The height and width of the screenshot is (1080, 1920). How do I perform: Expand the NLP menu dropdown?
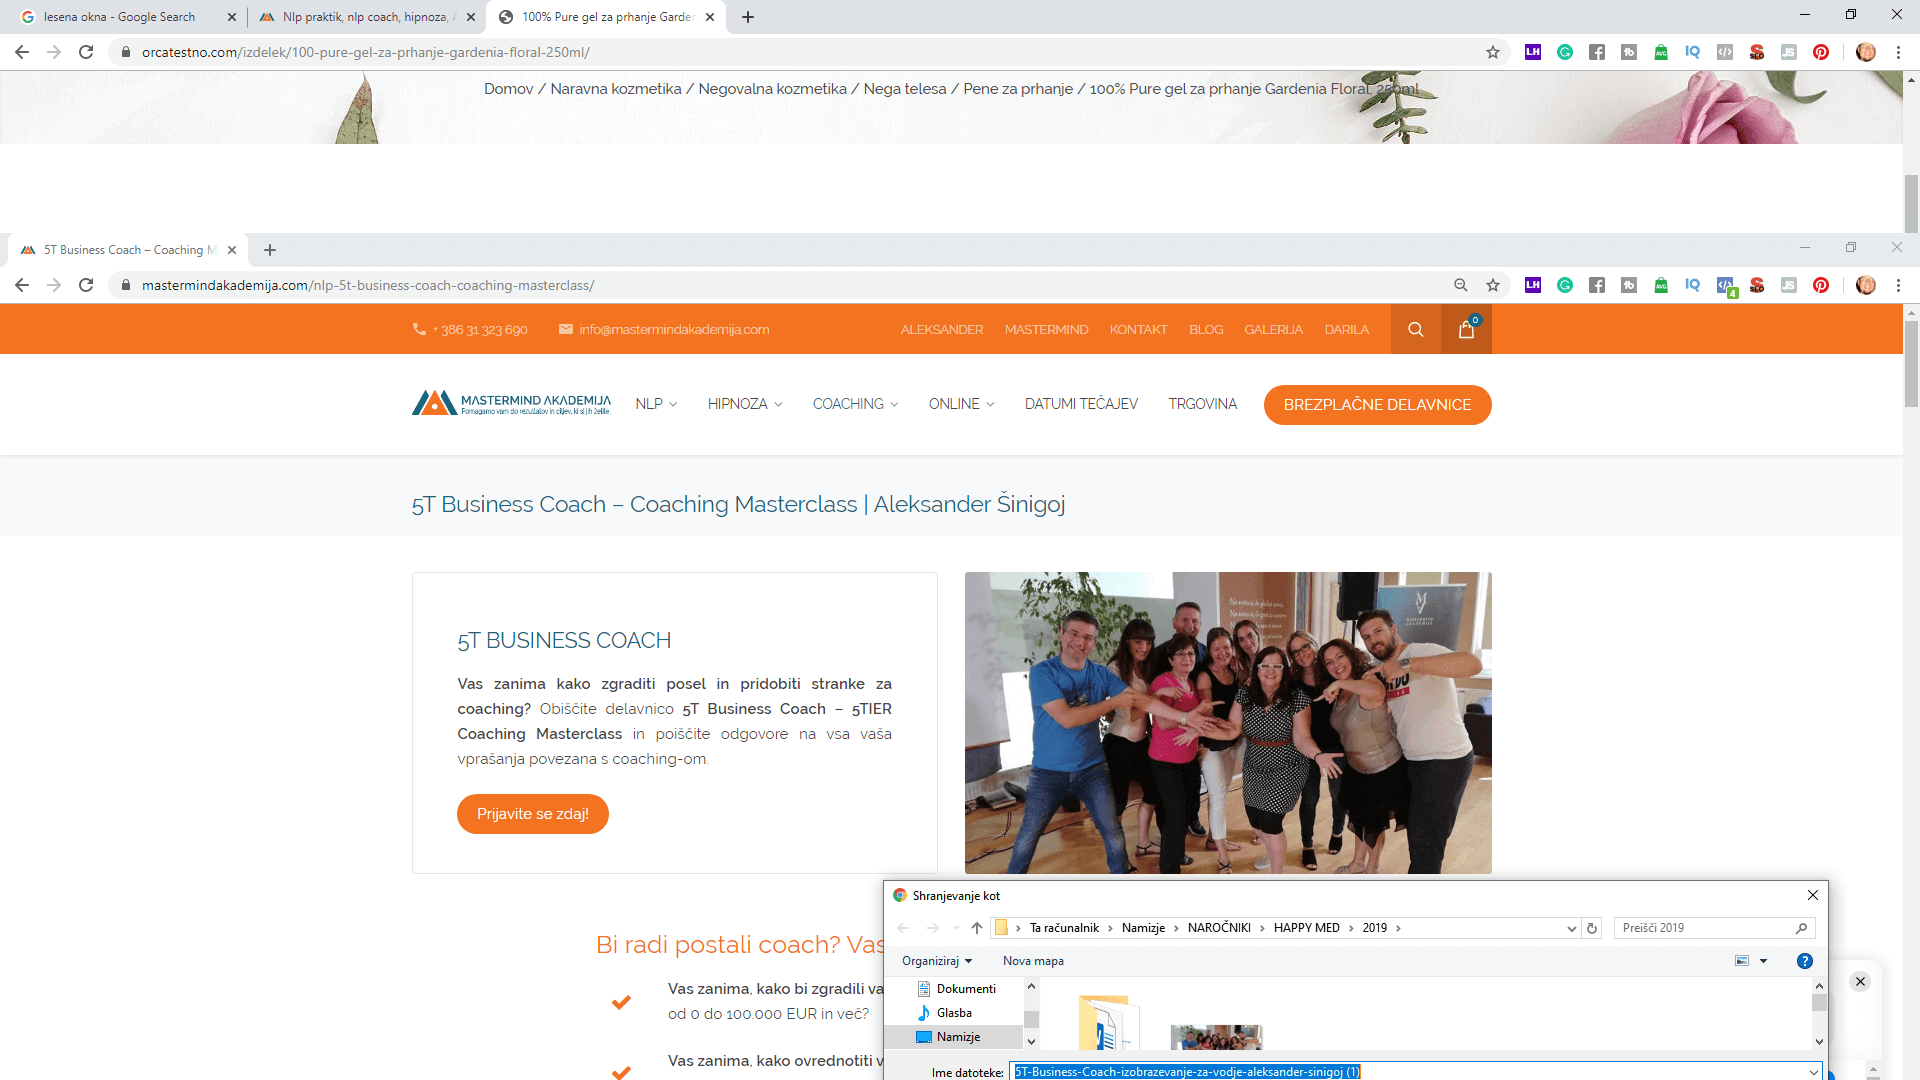coord(656,404)
